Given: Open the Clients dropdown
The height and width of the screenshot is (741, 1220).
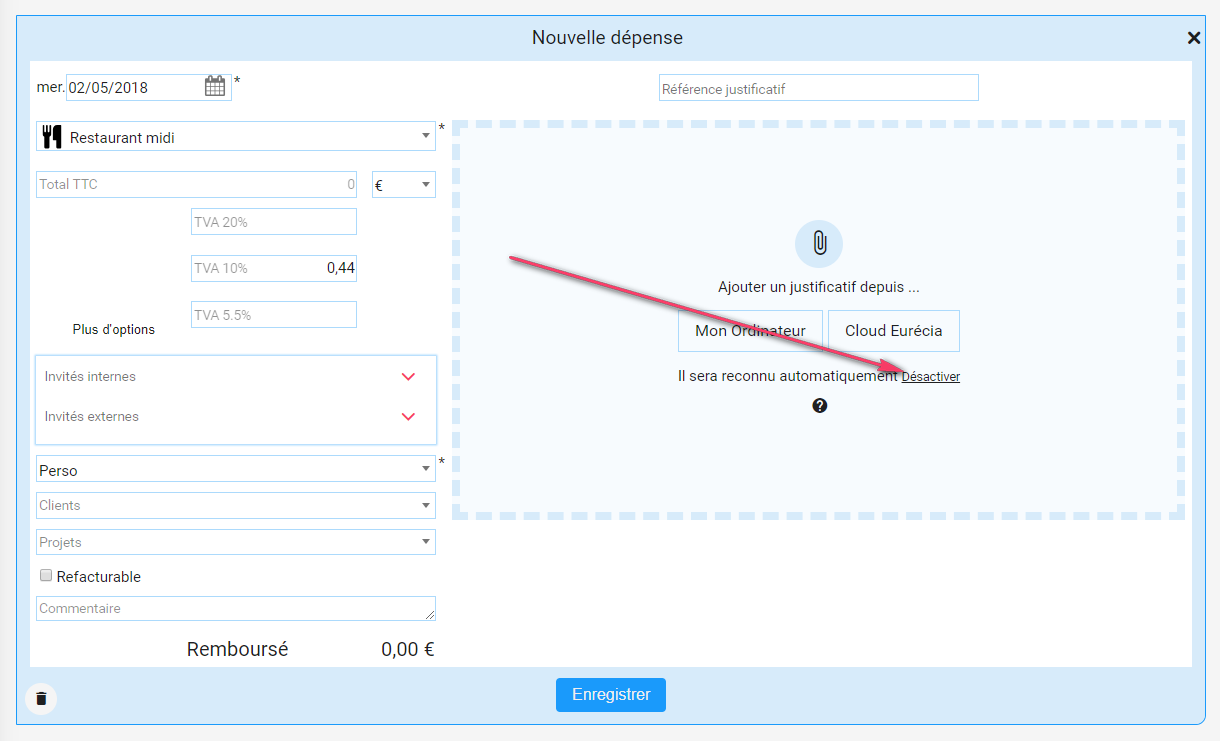Looking at the screenshot, I should [x=236, y=506].
